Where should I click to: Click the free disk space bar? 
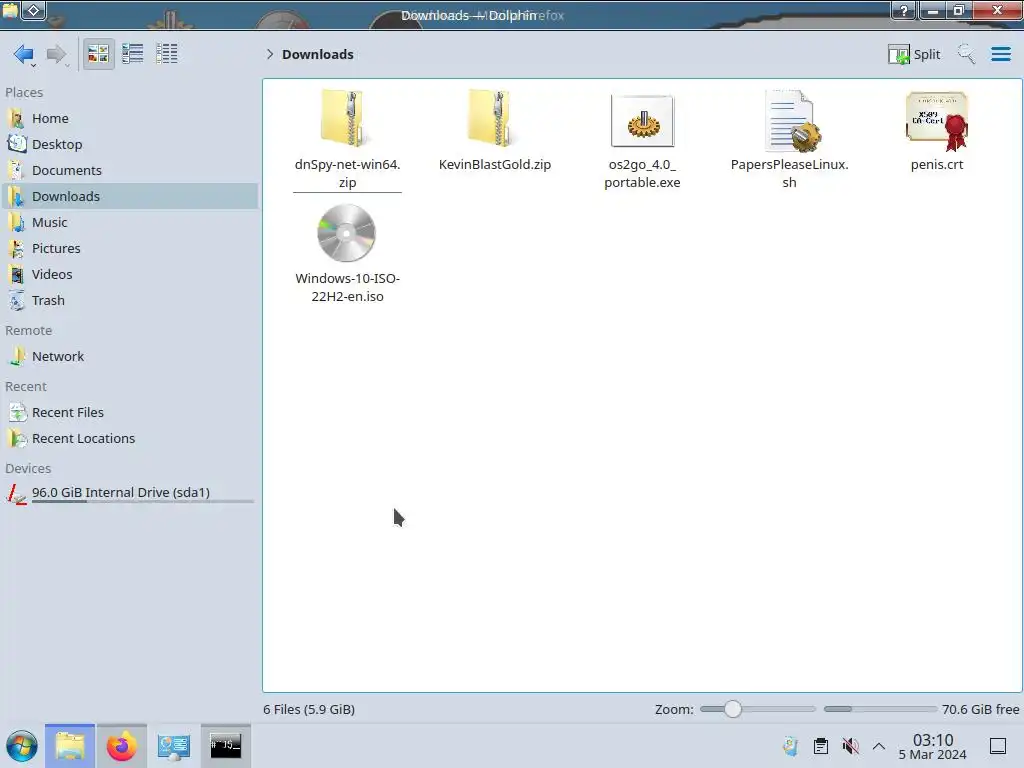tap(880, 709)
